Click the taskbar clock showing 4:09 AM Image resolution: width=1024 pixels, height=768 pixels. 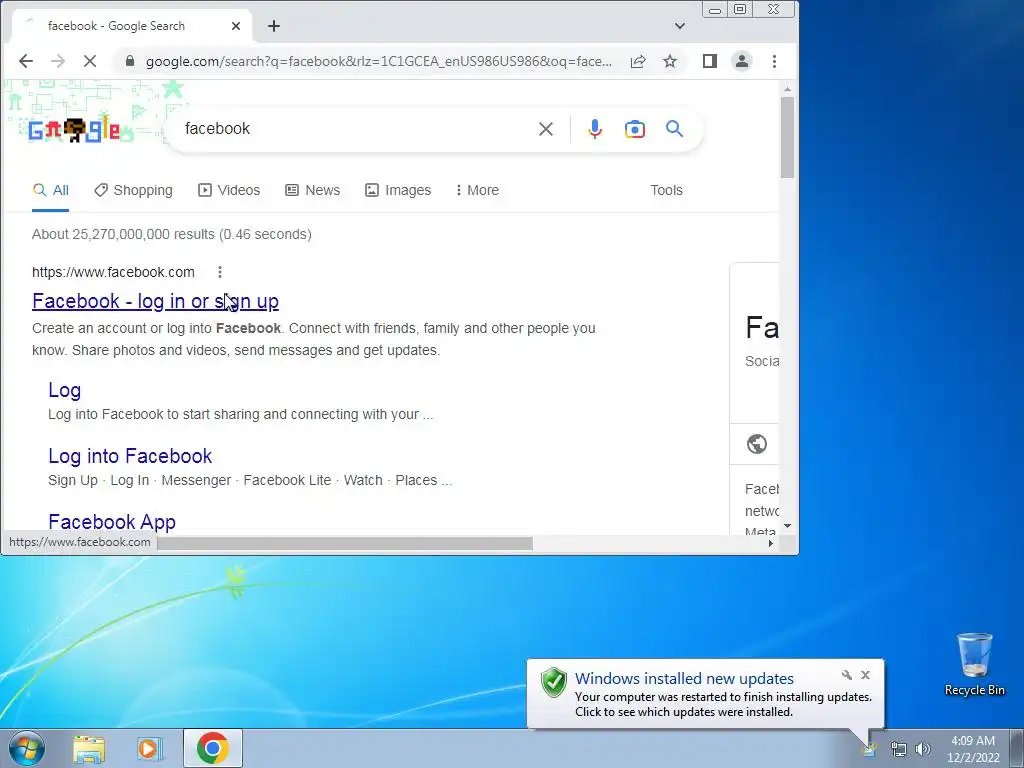[x=973, y=749]
